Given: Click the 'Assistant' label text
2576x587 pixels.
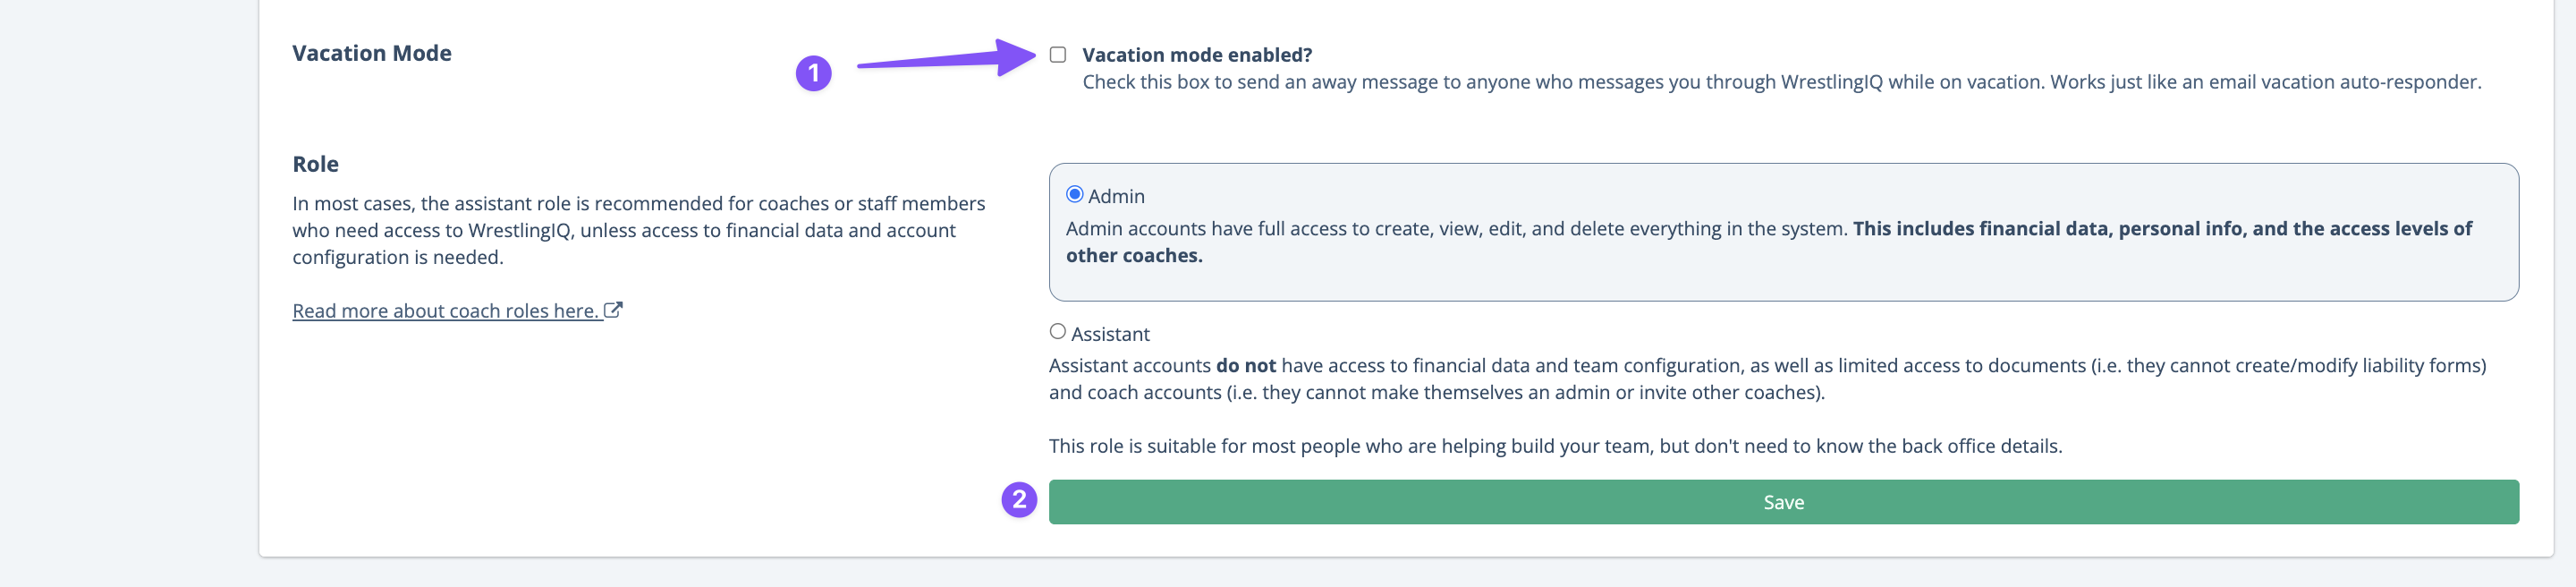Looking at the screenshot, I should 1110,334.
